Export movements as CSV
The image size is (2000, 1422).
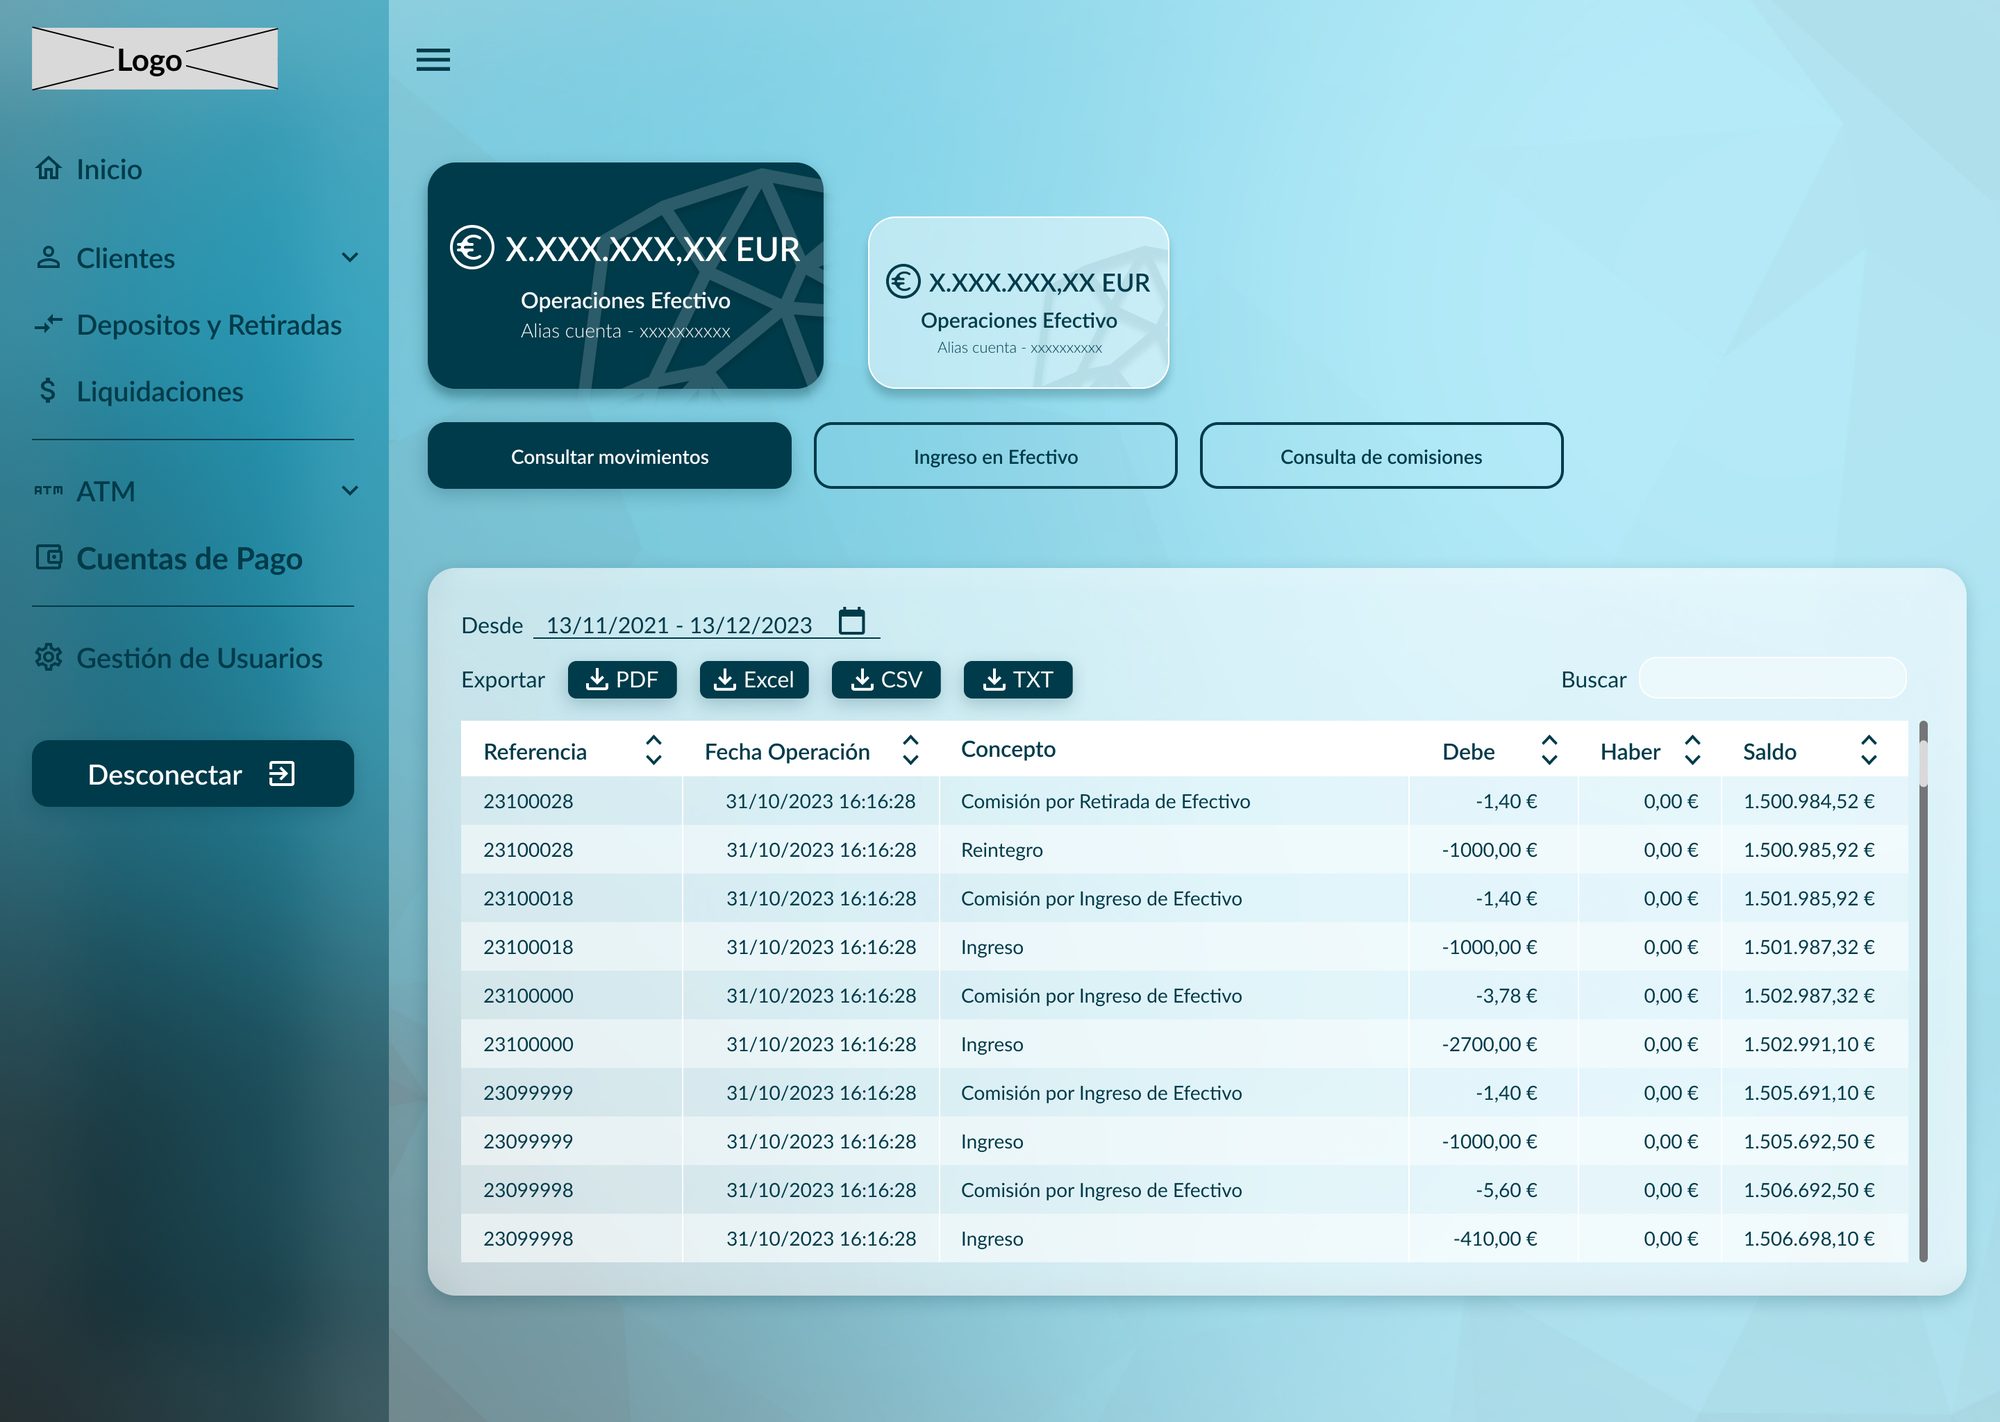coord(886,680)
